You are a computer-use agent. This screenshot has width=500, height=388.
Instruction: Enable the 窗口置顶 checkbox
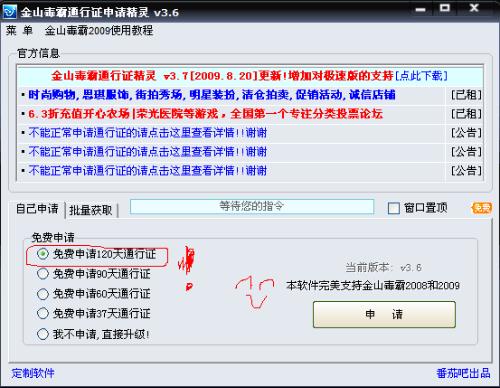pos(394,208)
